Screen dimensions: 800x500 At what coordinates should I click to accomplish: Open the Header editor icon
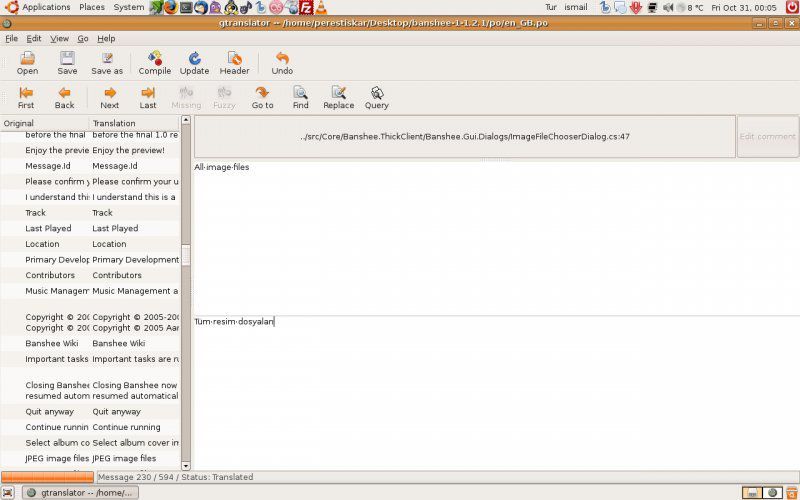(234, 64)
